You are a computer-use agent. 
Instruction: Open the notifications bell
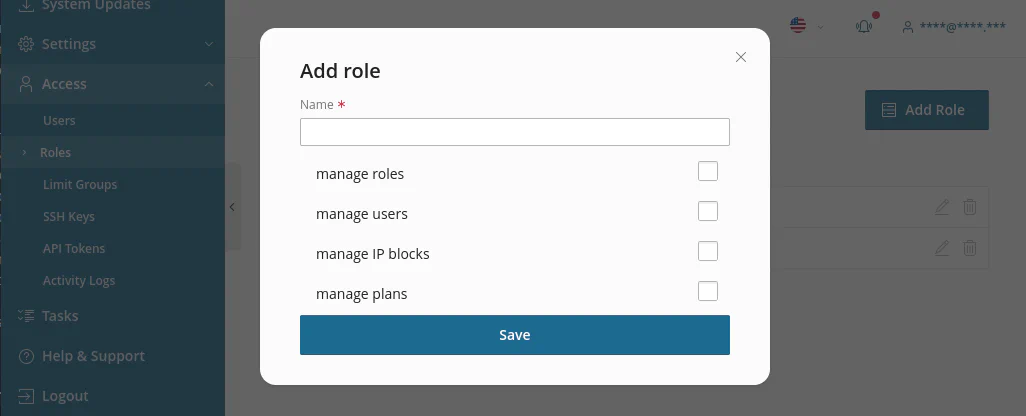864,26
